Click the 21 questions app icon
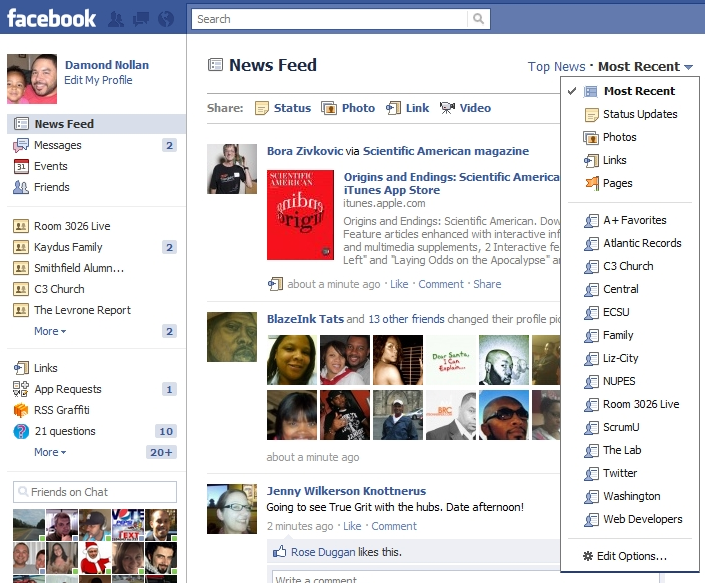Screen dimensions: 705x583 pos(21,431)
